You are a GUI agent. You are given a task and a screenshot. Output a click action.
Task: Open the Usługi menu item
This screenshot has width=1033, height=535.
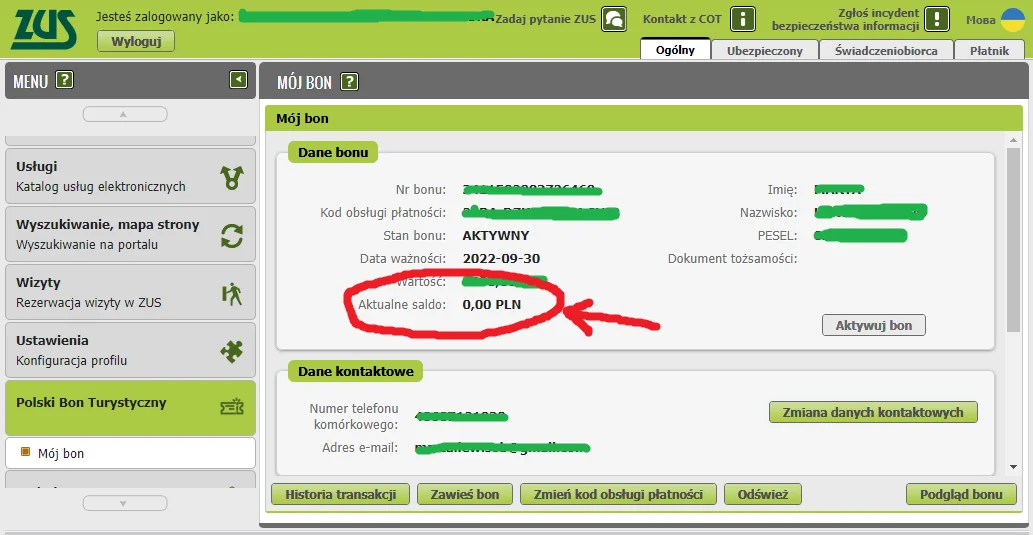pos(130,176)
